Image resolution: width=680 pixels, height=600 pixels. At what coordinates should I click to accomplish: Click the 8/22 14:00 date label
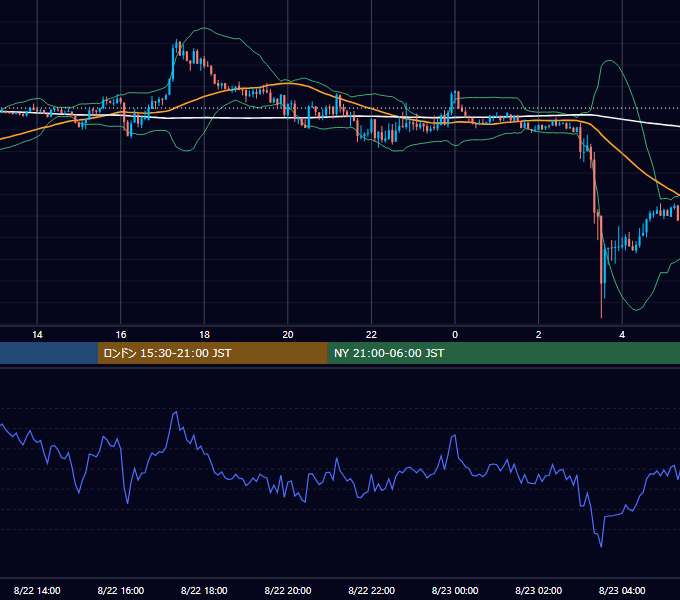tap(37, 590)
